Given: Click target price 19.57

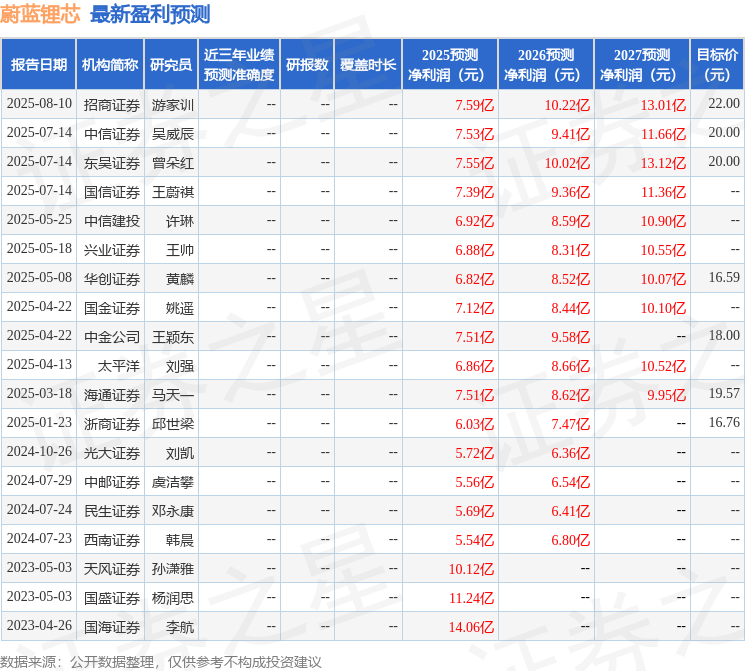Looking at the screenshot, I should [x=724, y=393].
